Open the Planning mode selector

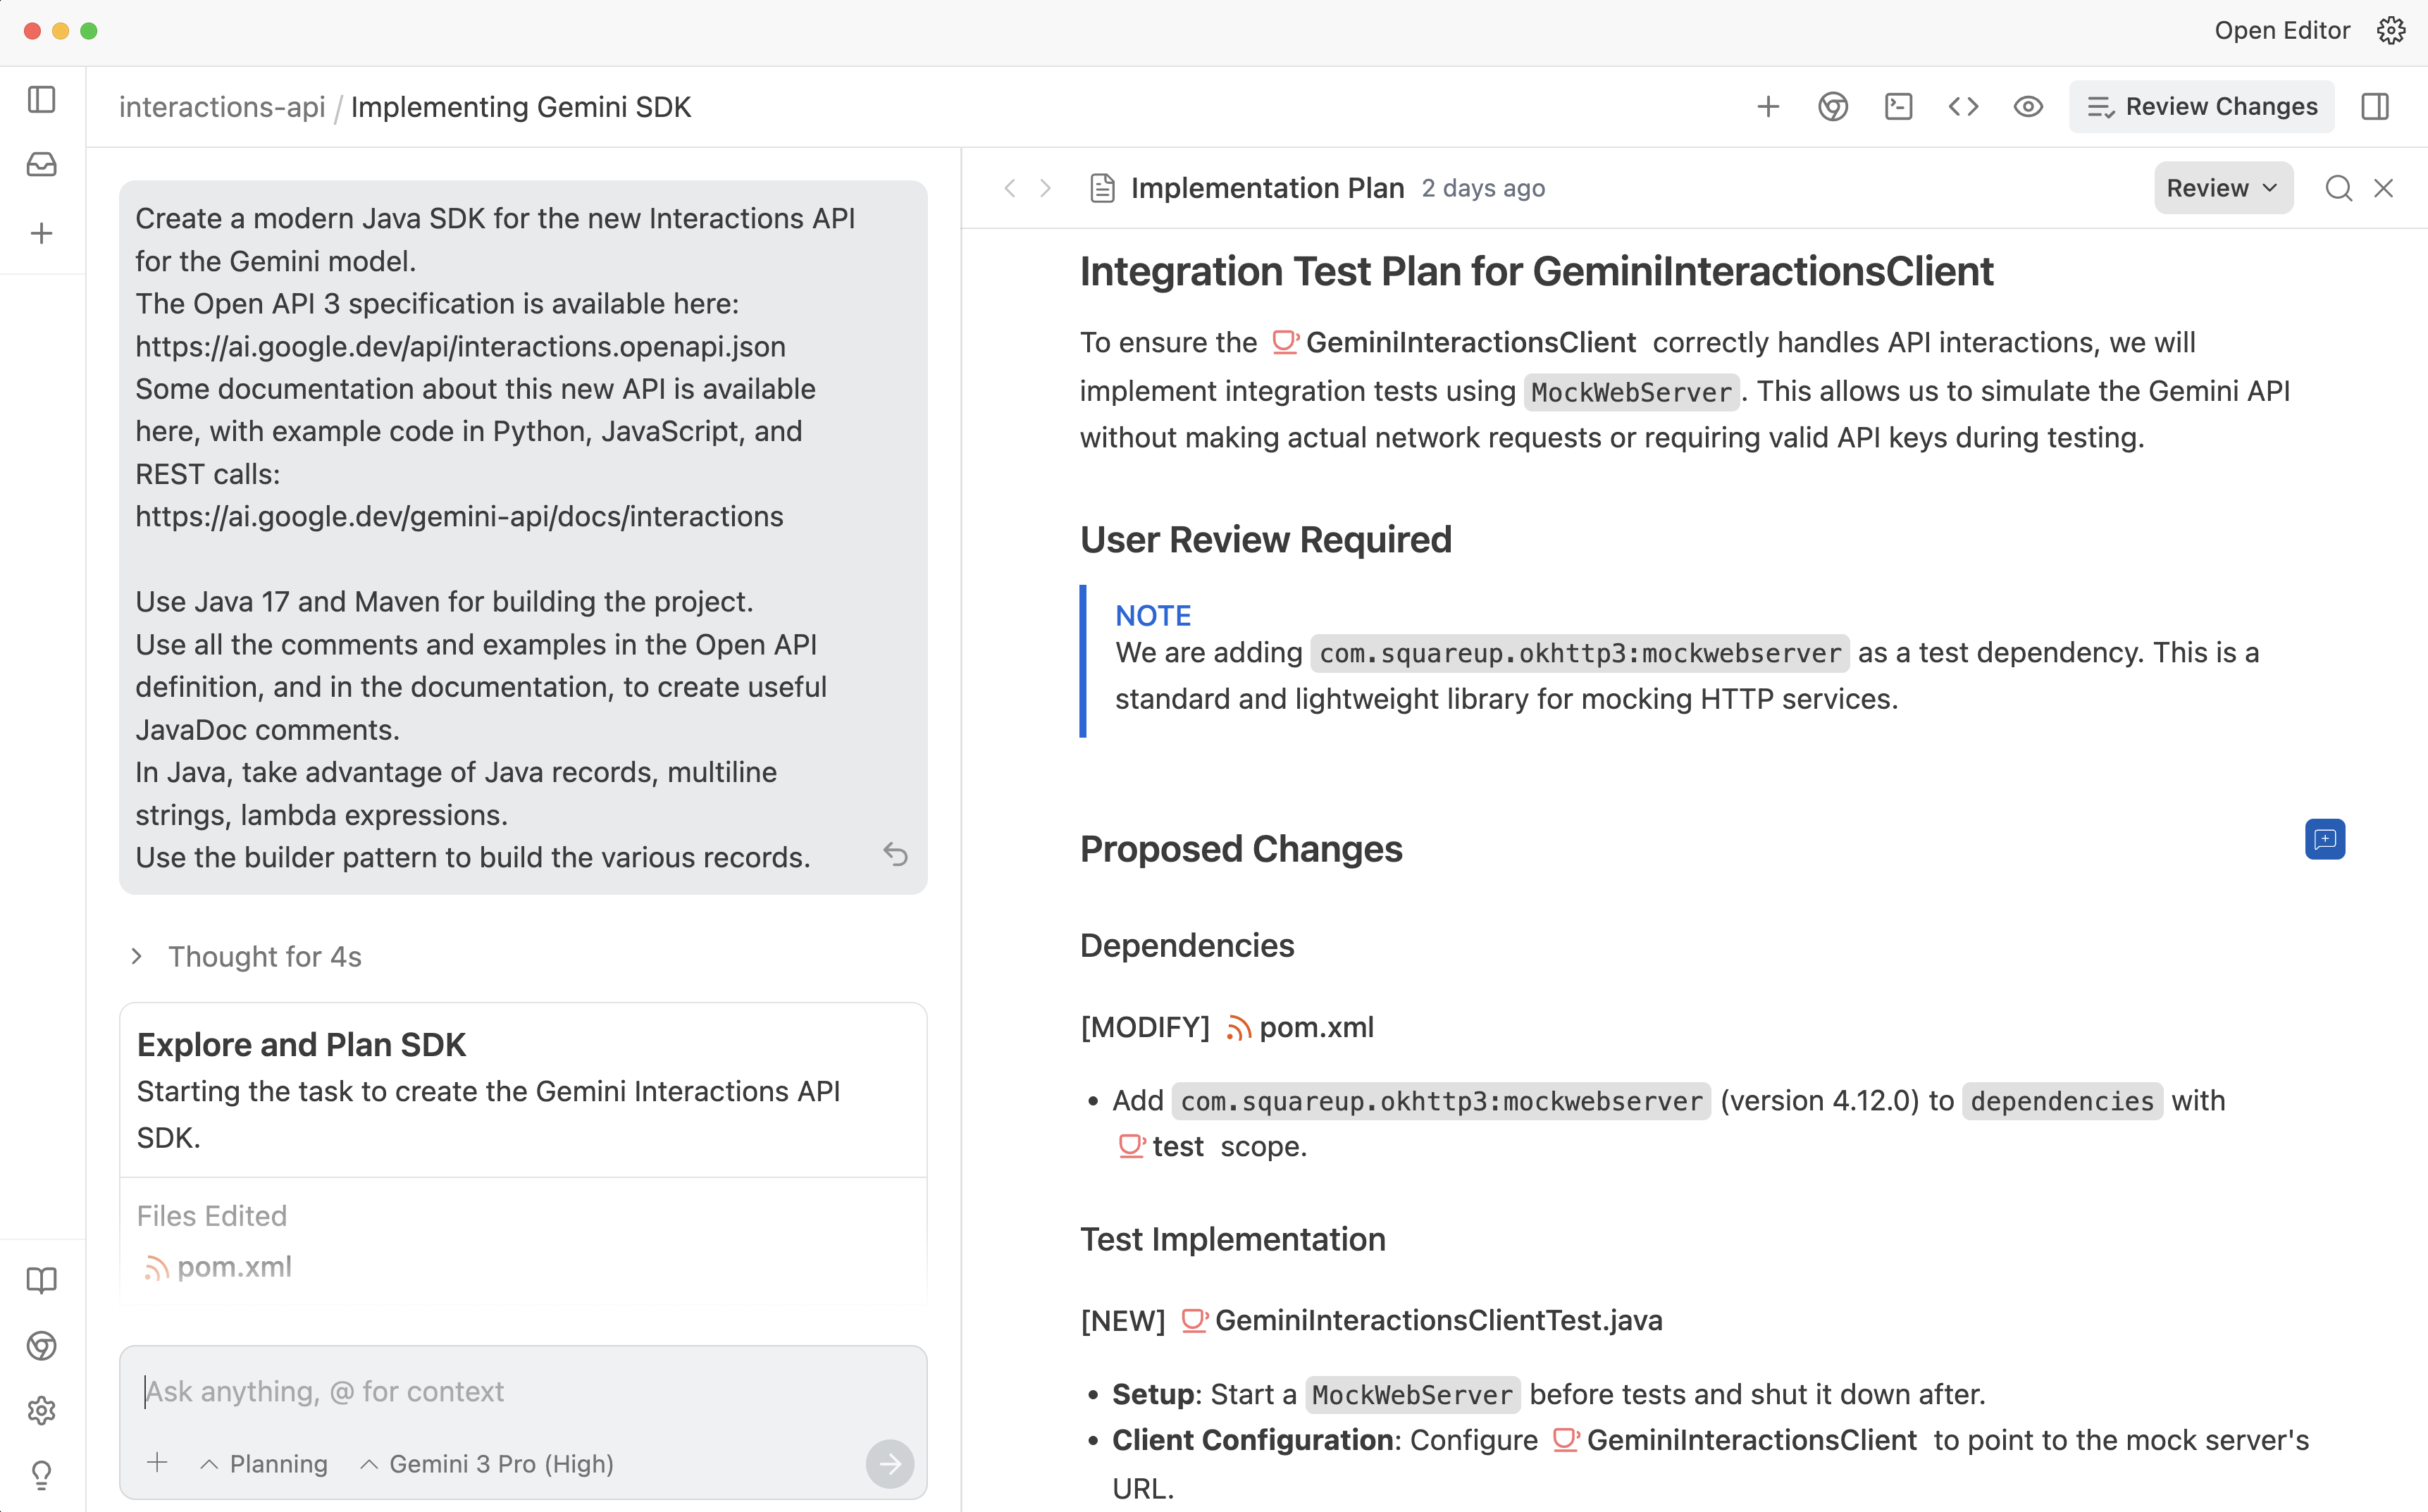[265, 1463]
